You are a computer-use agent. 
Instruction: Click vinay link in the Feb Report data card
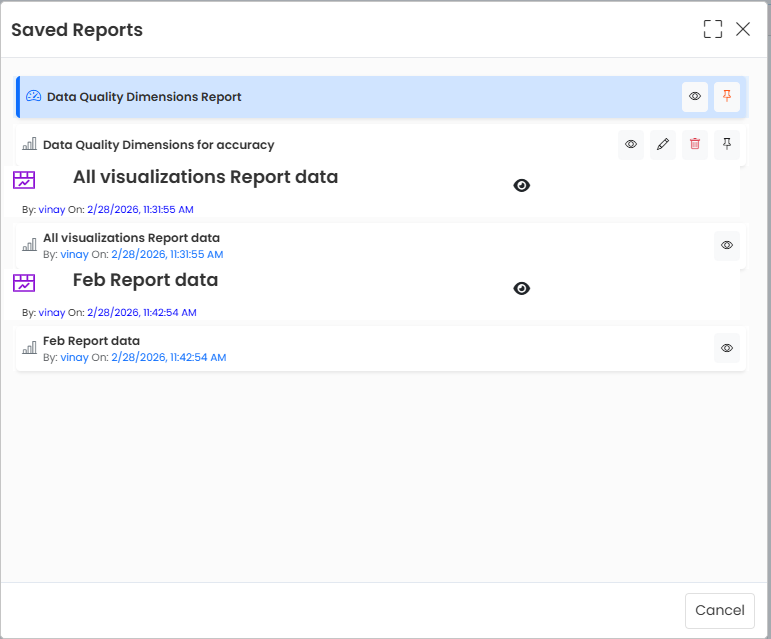pos(74,357)
